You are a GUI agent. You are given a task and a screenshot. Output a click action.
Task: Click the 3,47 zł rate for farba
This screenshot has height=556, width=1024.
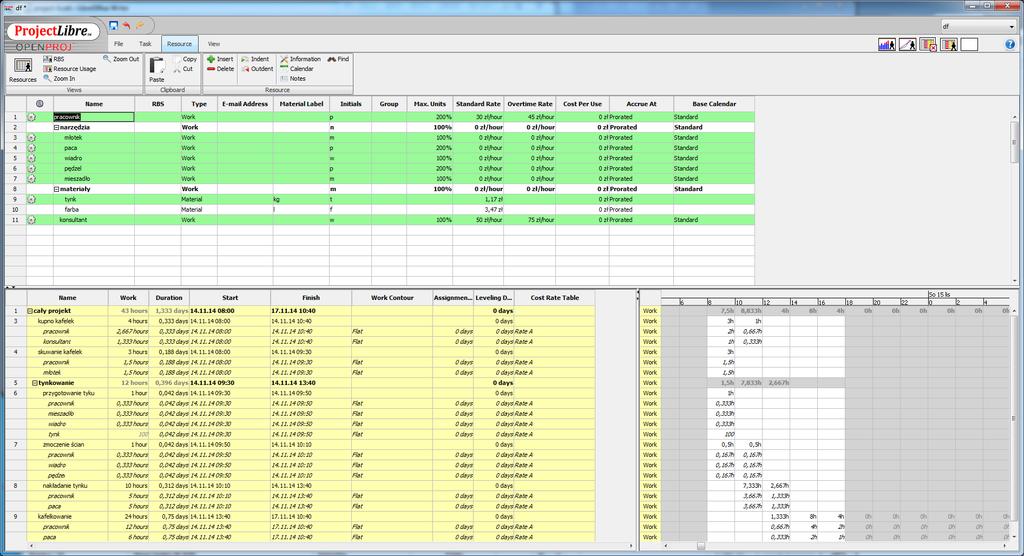478,210
